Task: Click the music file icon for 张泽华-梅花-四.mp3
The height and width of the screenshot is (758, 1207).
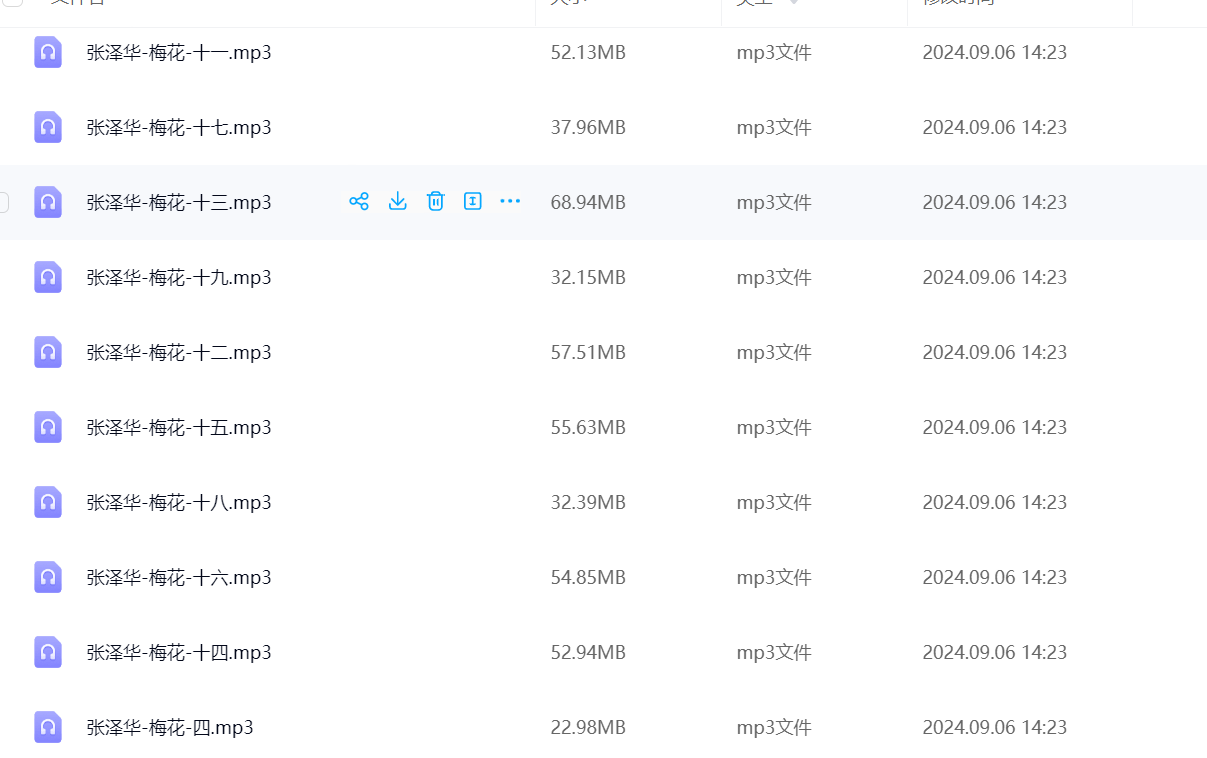Action: (x=48, y=727)
